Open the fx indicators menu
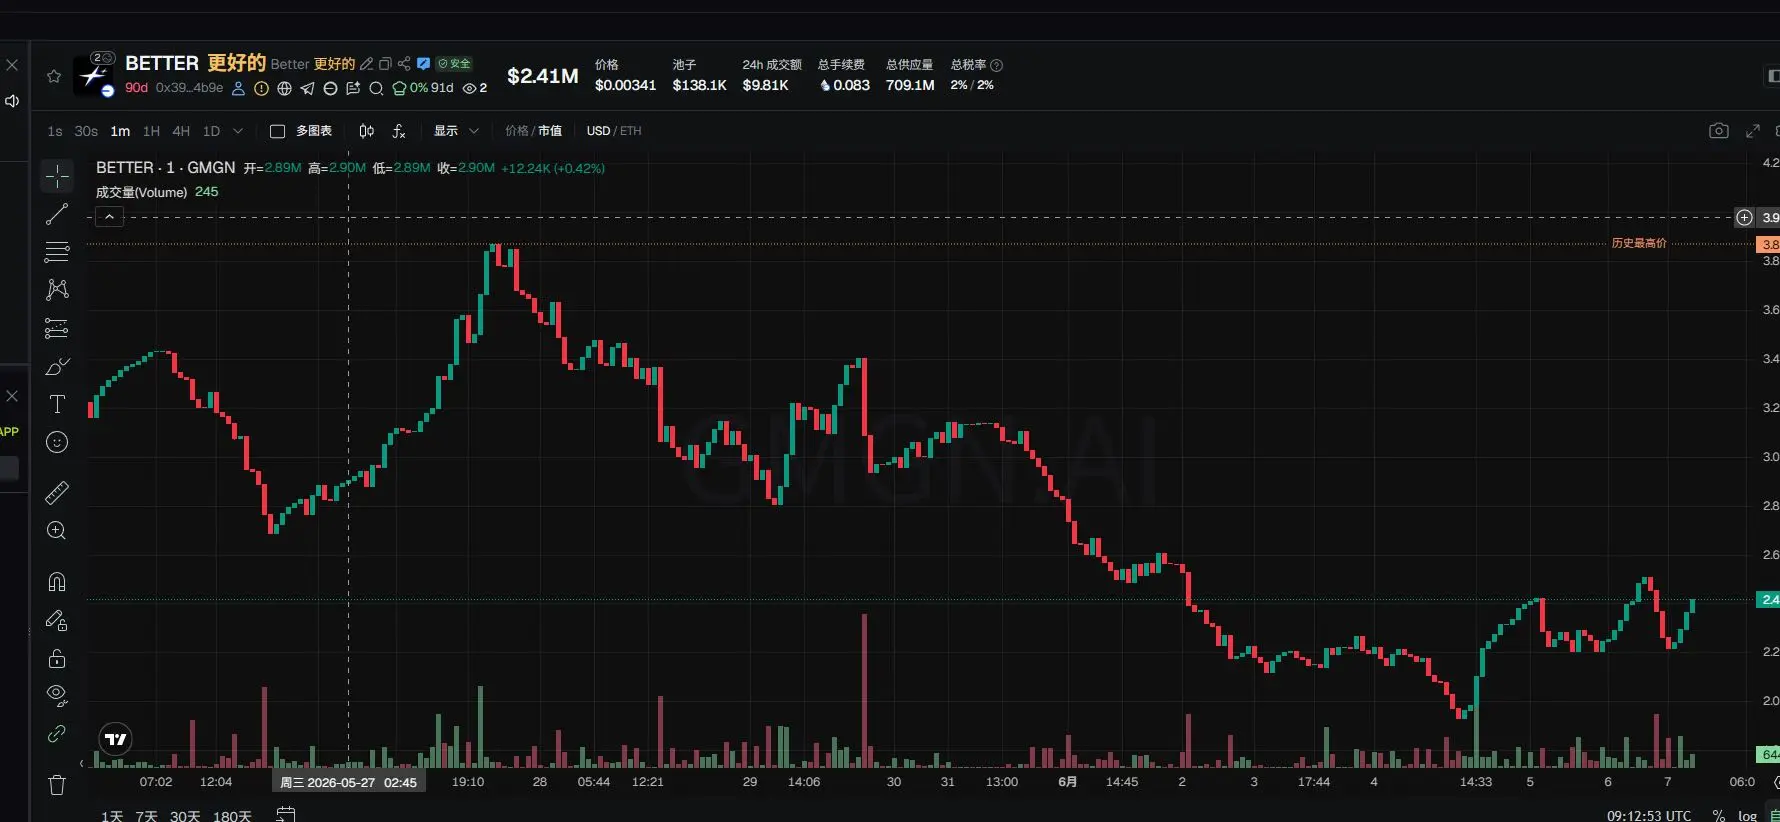The width and height of the screenshot is (1780, 822). point(399,131)
